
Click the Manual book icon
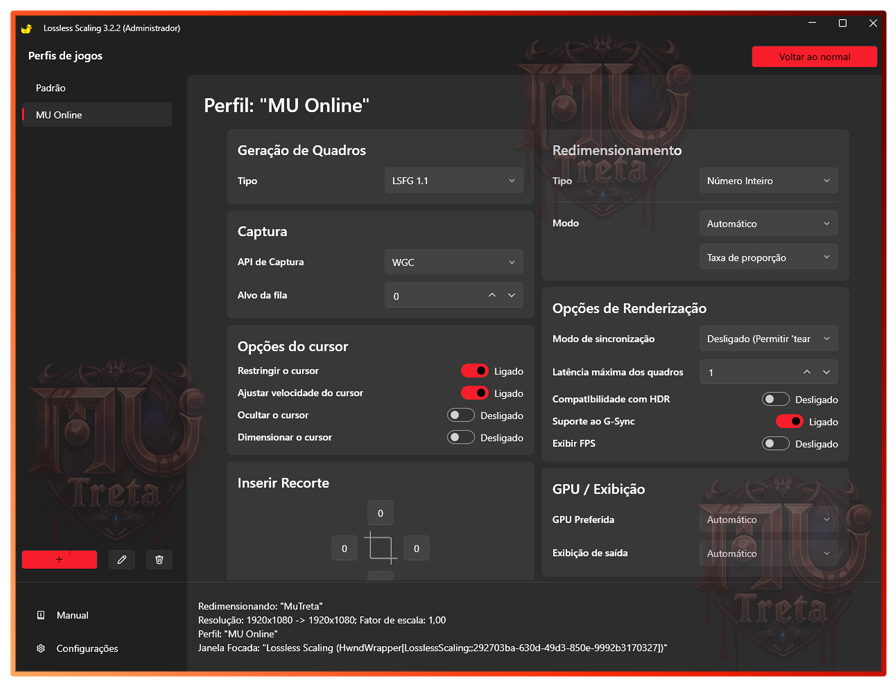pos(41,615)
